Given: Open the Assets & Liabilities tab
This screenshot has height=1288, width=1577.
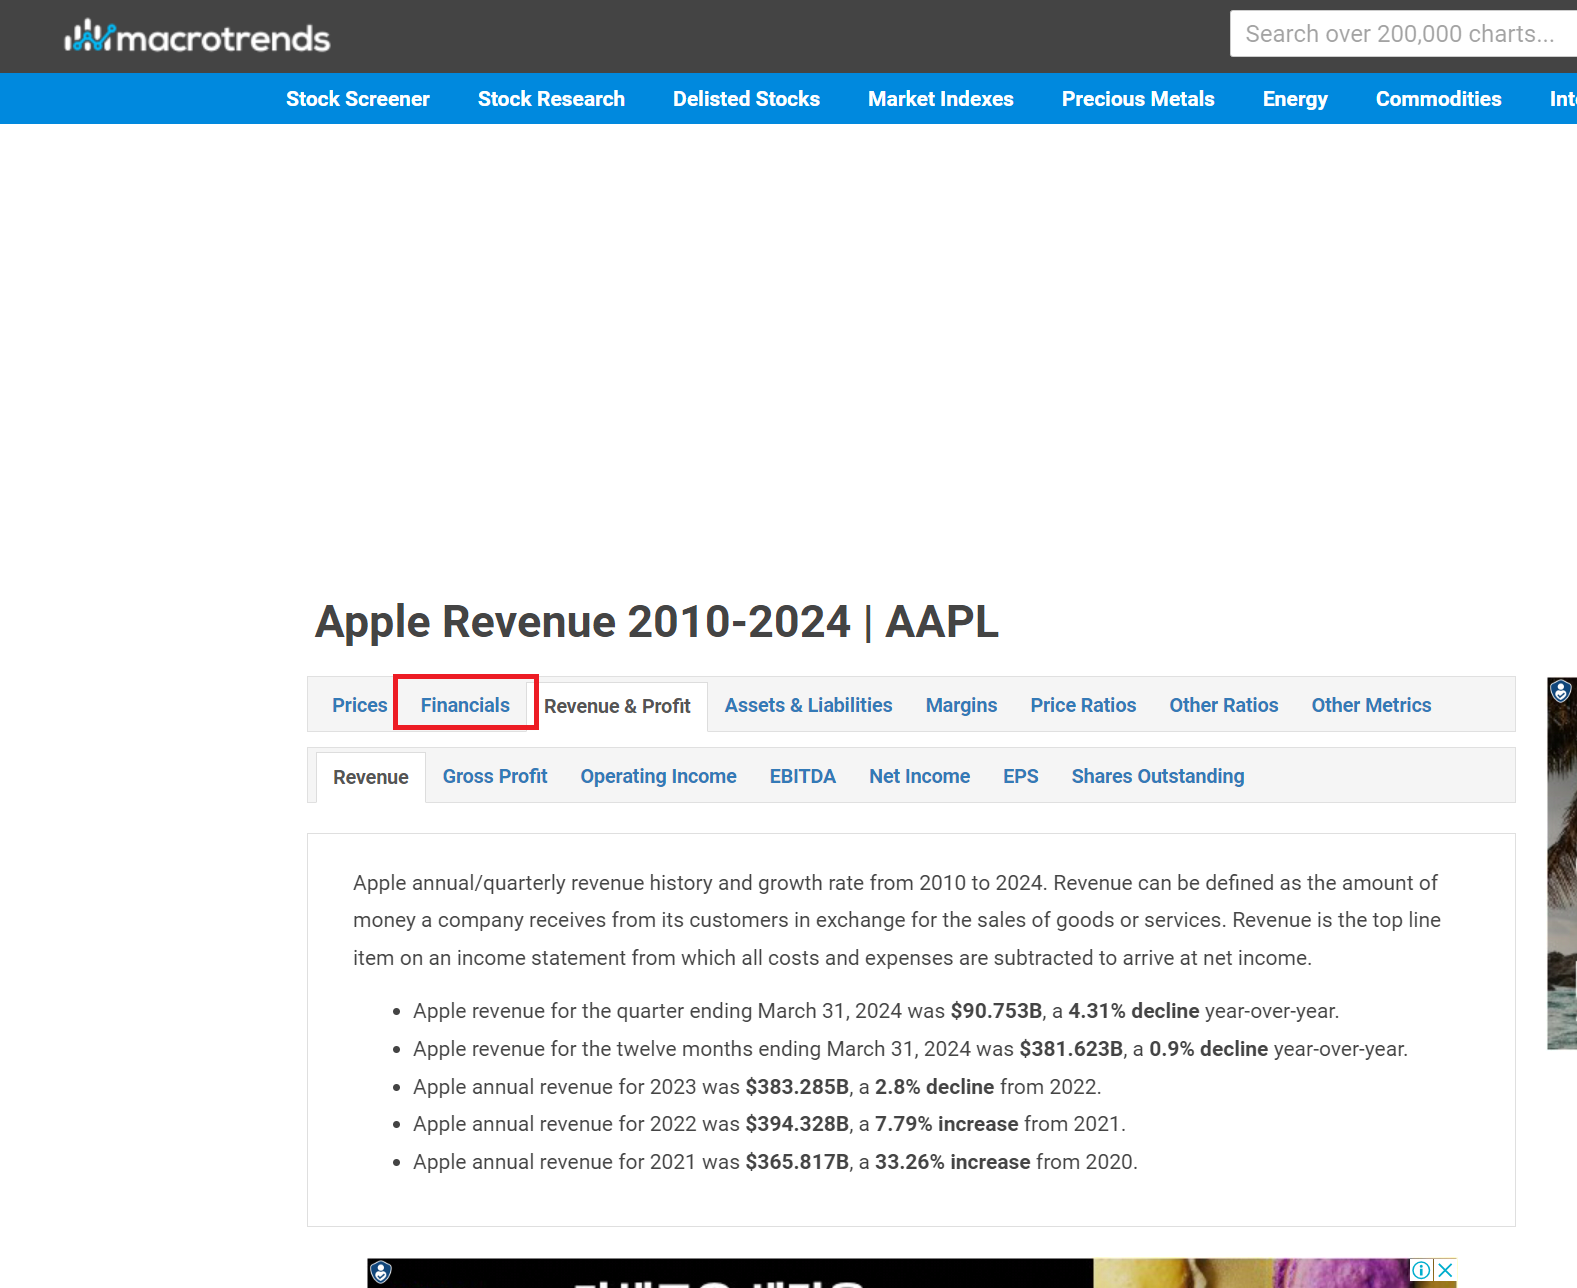Looking at the screenshot, I should point(808,705).
